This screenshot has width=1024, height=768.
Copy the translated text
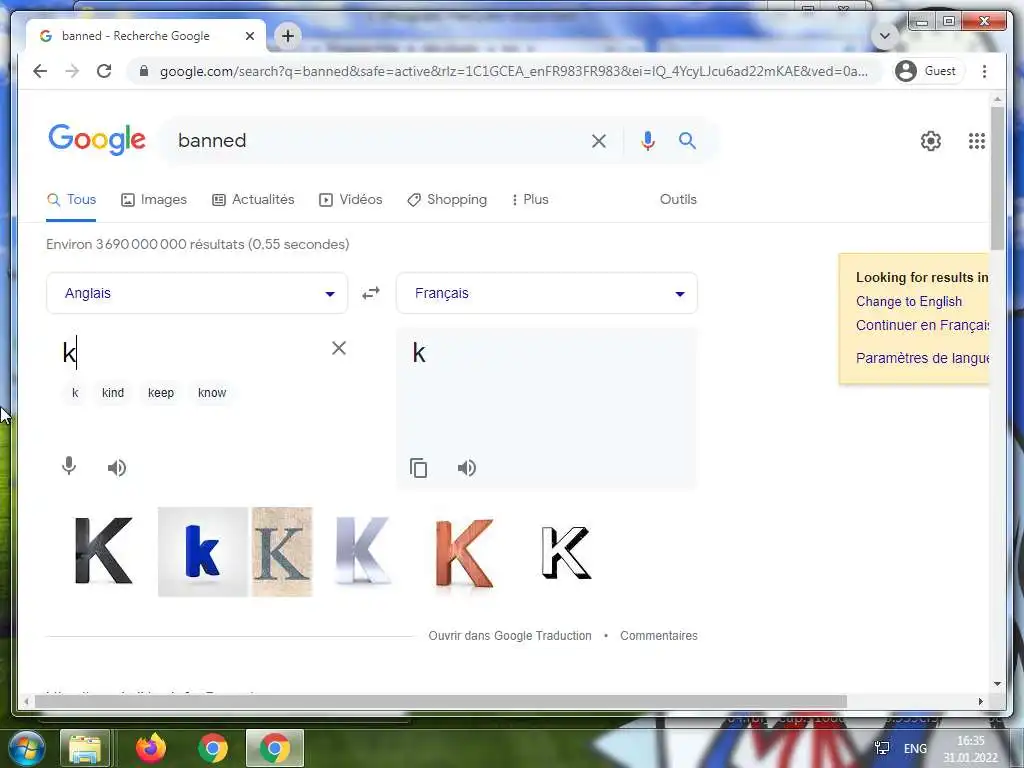click(419, 468)
